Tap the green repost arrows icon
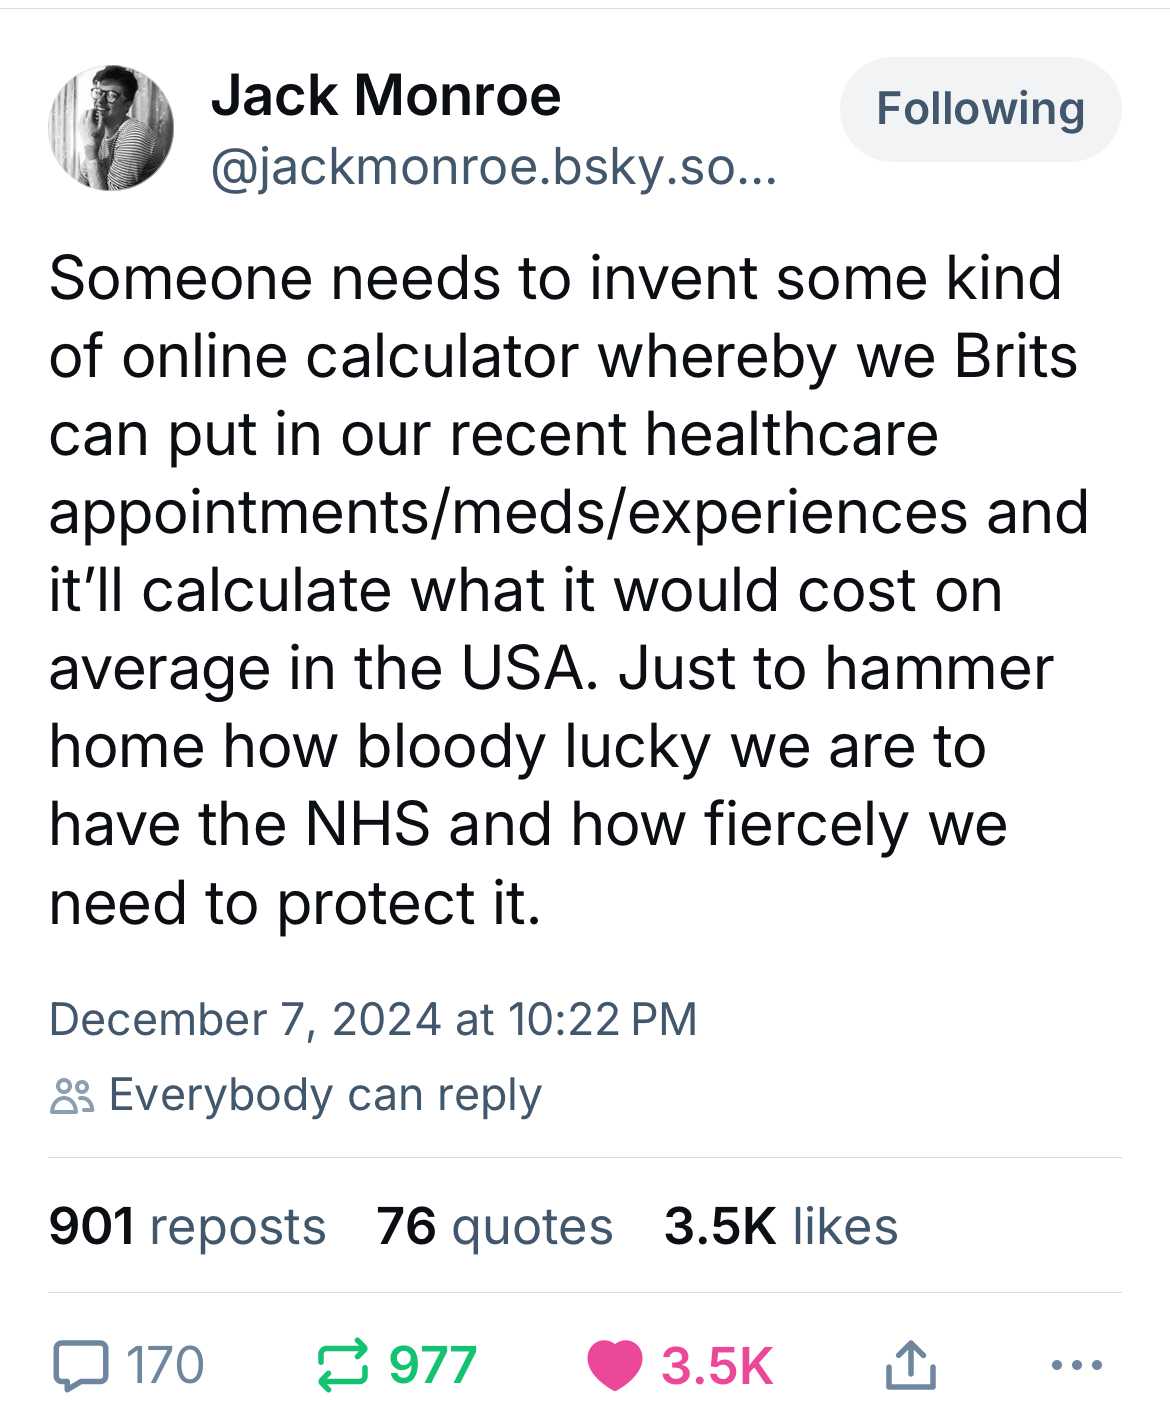 (x=343, y=1366)
